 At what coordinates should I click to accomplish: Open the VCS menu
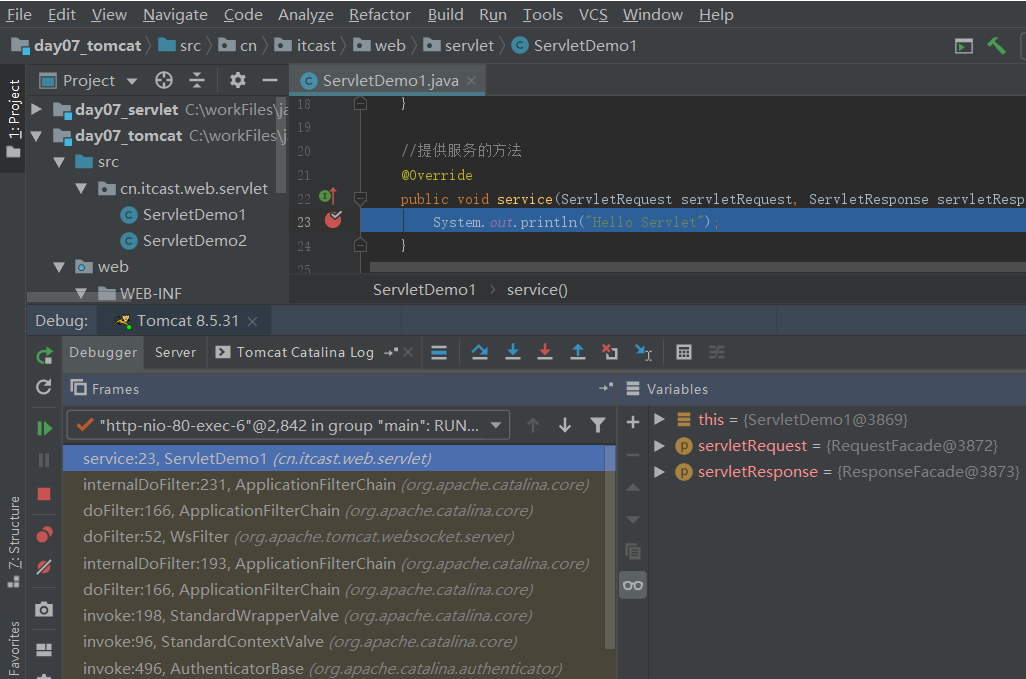tap(593, 14)
